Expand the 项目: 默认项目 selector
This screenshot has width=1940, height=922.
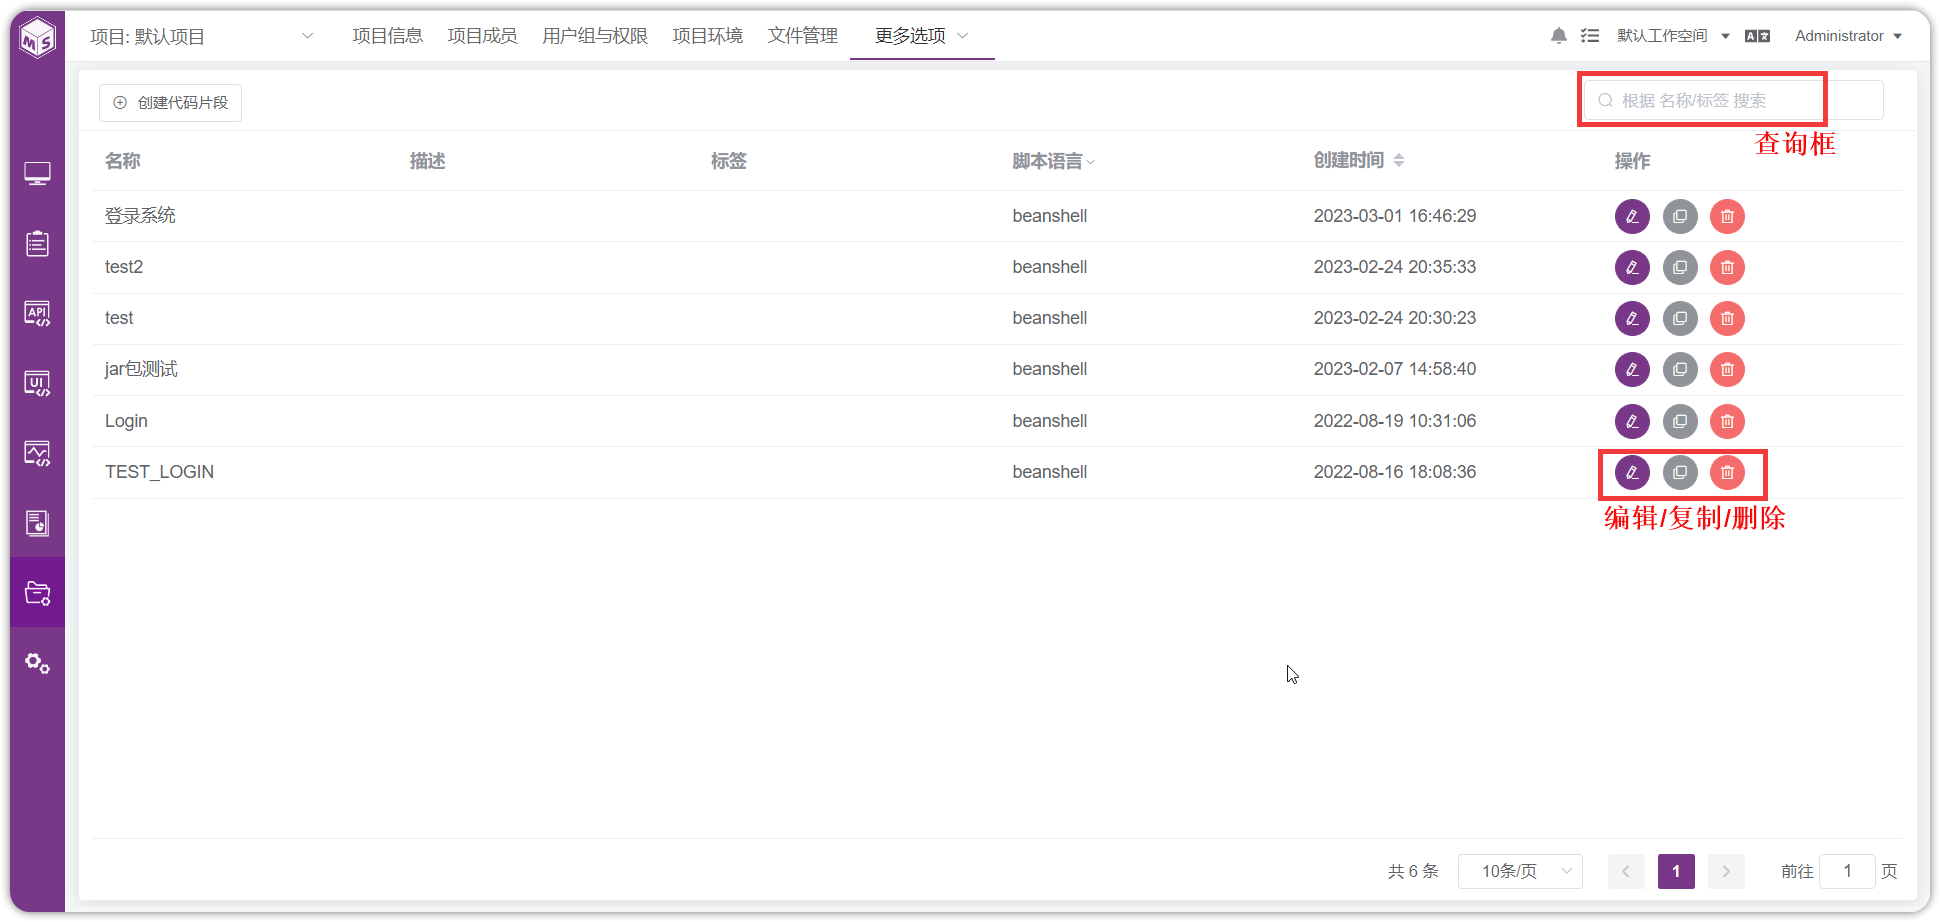tap(202, 37)
